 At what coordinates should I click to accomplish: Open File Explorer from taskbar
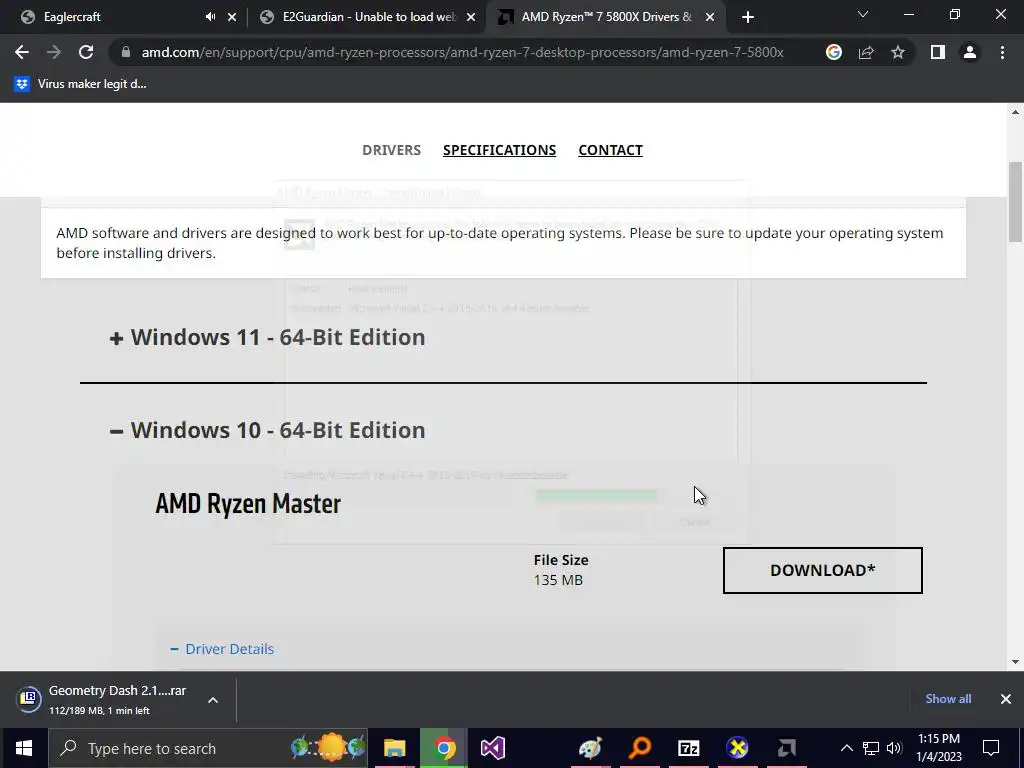[394, 748]
